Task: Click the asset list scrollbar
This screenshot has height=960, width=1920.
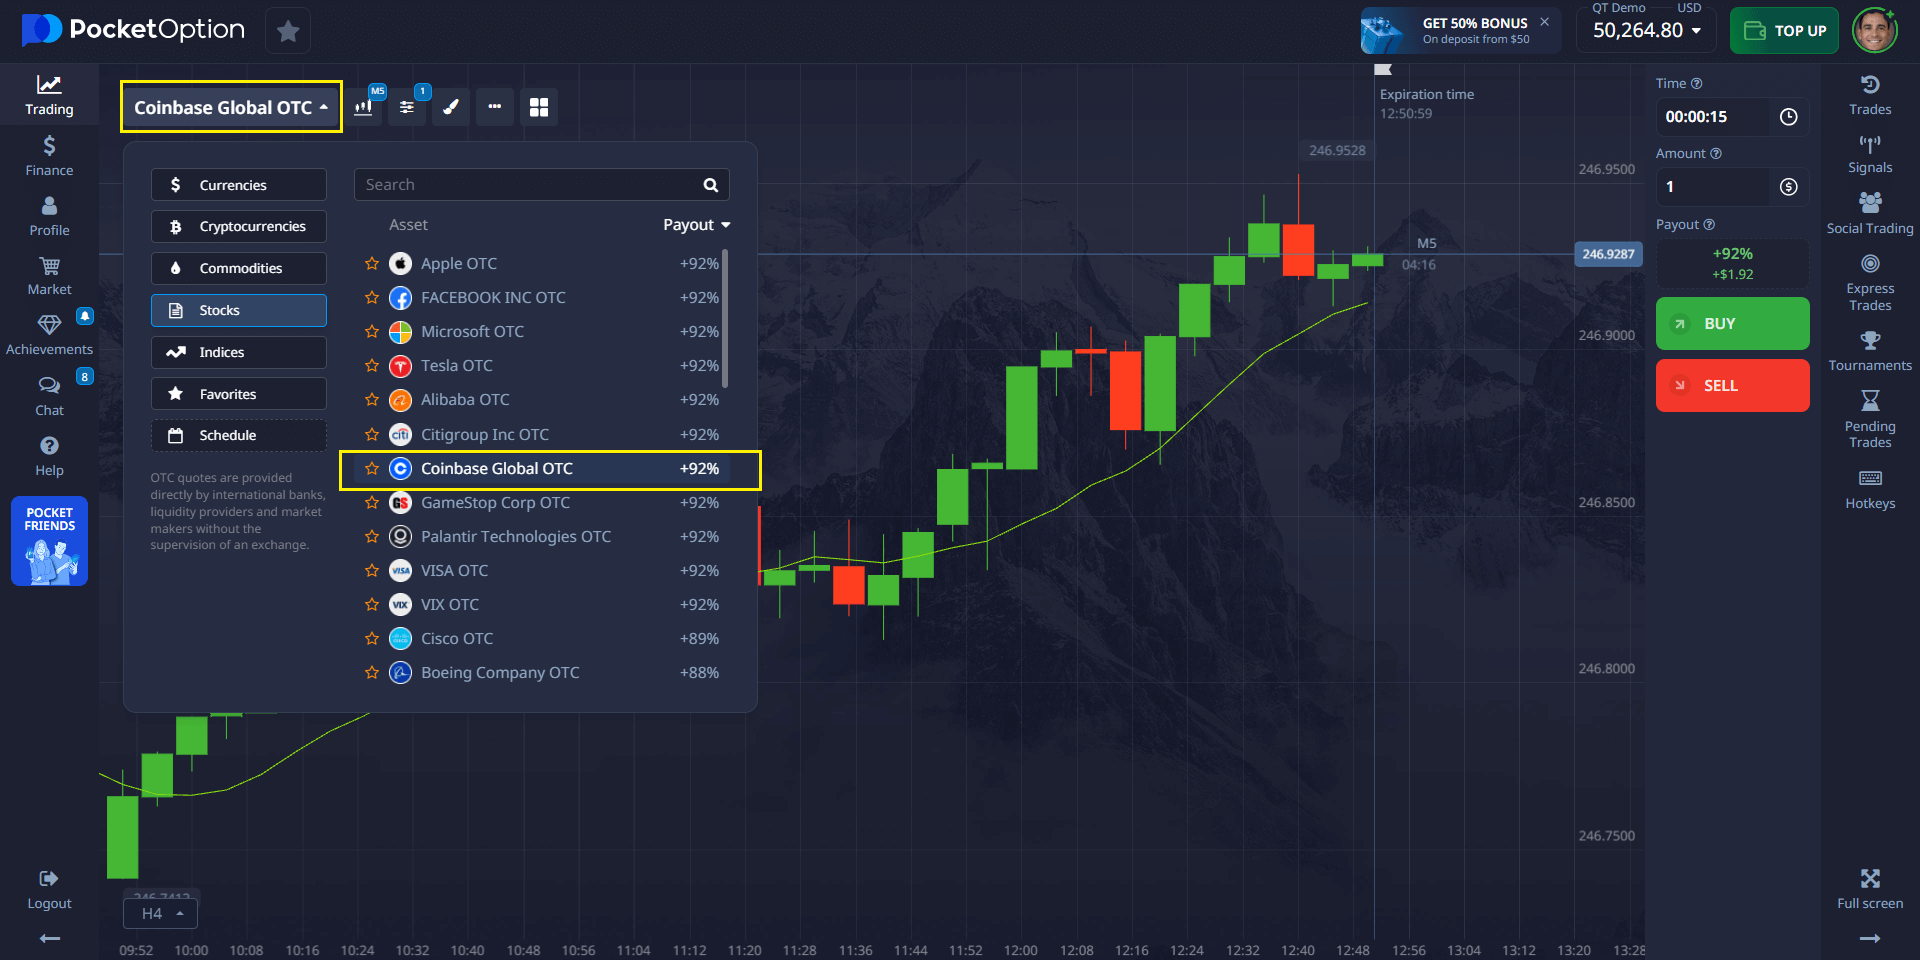Action: pos(725,318)
